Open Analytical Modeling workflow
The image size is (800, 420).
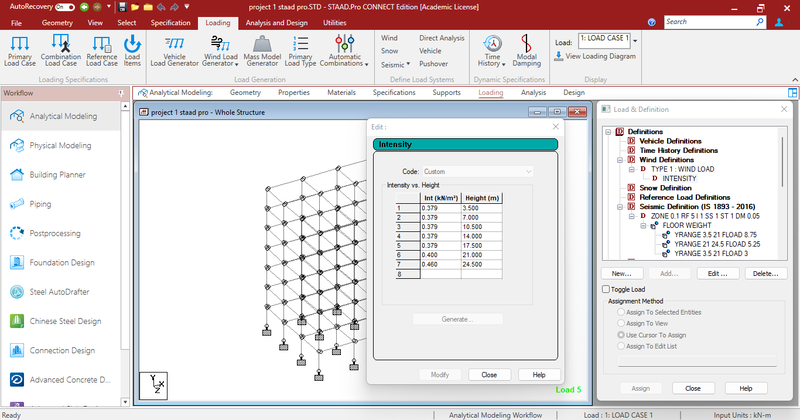pyautogui.click(x=60, y=116)
